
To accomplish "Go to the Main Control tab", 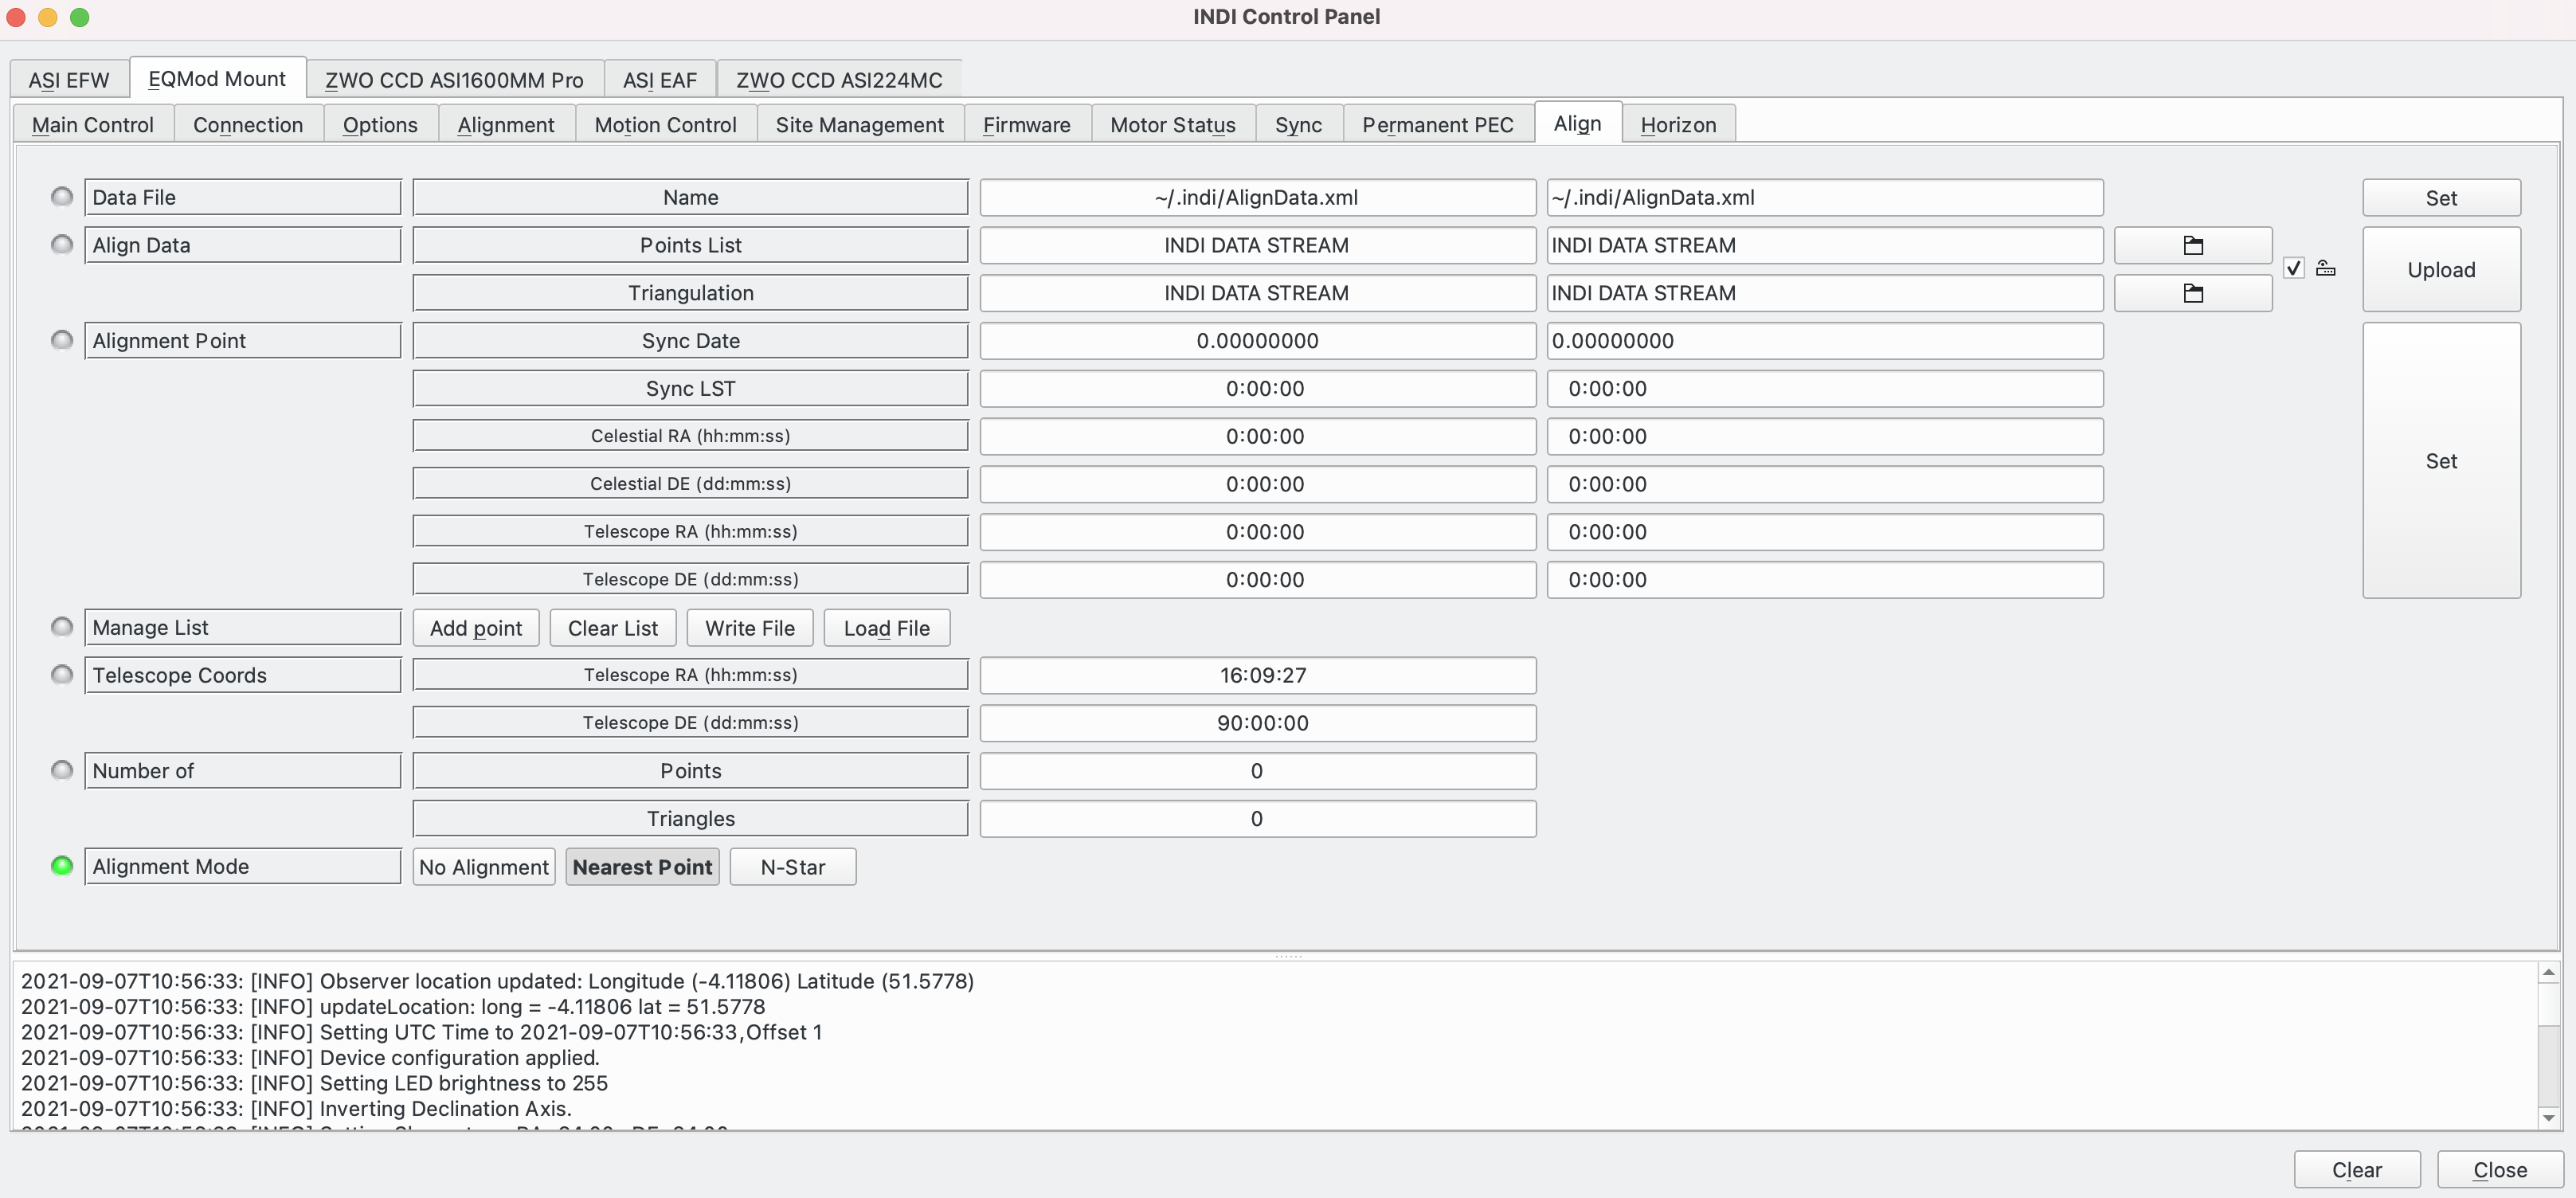I will (x=93, y=125).
